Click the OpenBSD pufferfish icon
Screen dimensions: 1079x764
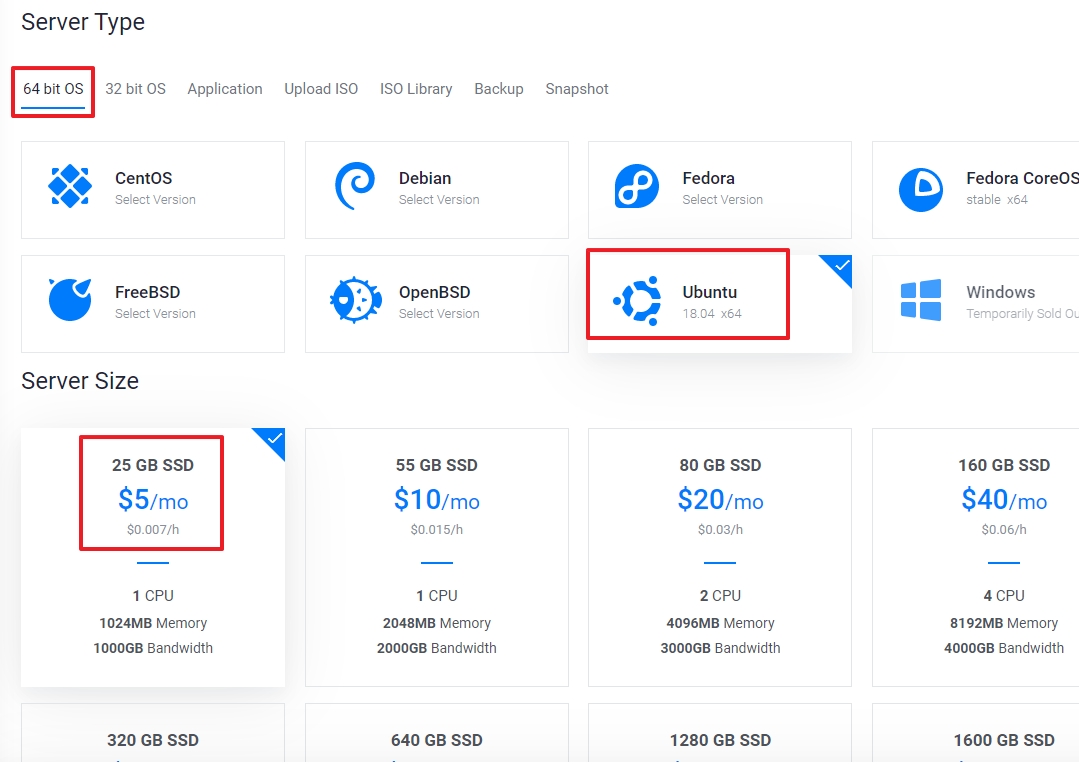pos(355,299)
